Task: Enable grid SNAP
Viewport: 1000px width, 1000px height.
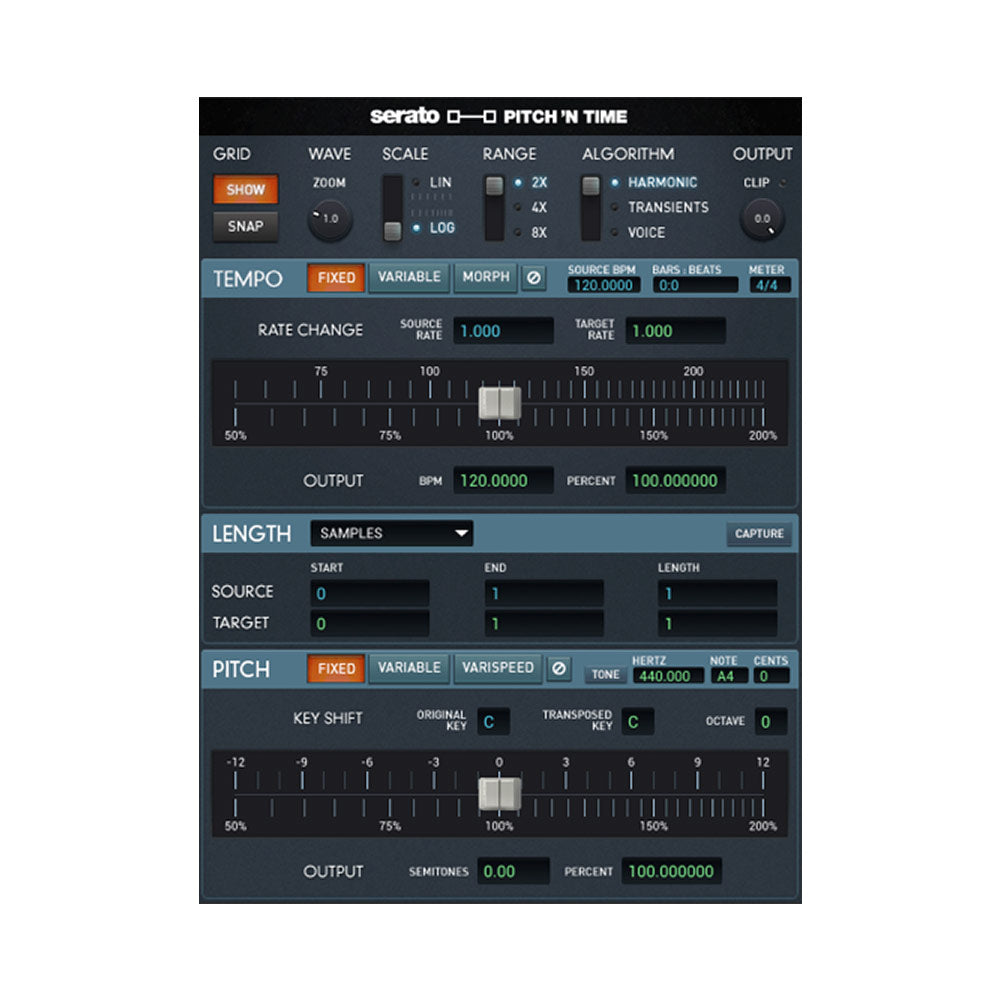Action: point(245,226)
